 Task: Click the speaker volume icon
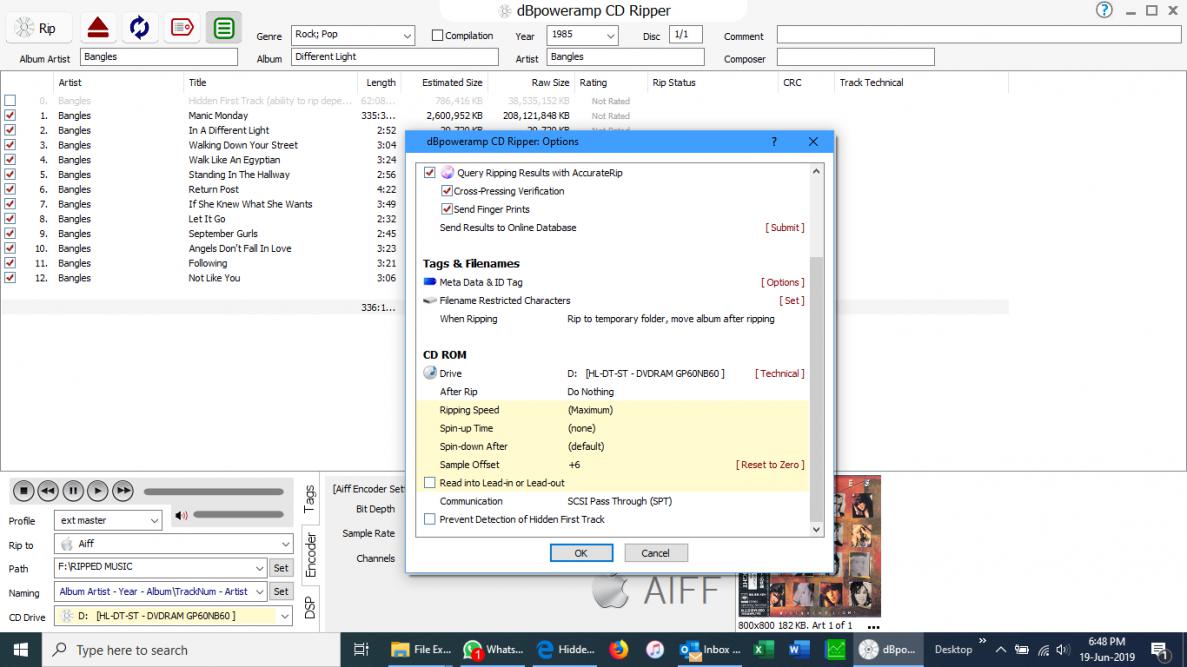[x=181, y=516]
